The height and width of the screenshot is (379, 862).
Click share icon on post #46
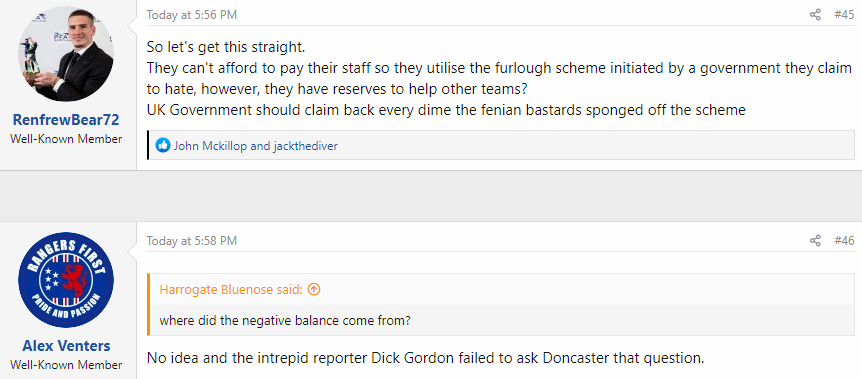coord(815,240)
